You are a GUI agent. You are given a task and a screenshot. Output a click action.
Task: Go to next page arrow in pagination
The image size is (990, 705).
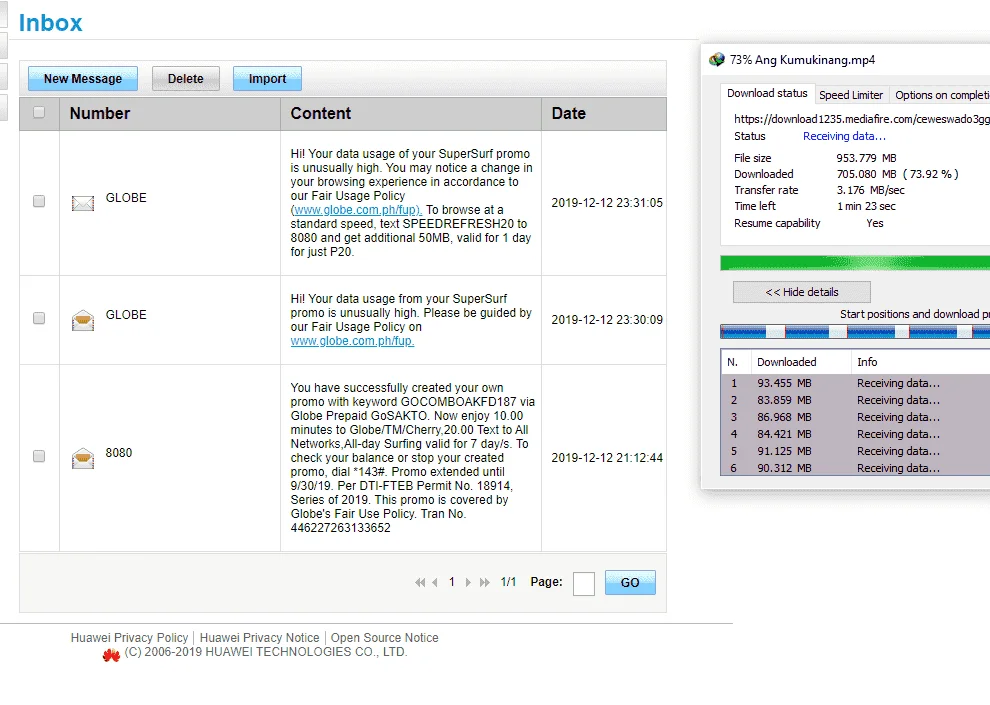click(468, 583)
